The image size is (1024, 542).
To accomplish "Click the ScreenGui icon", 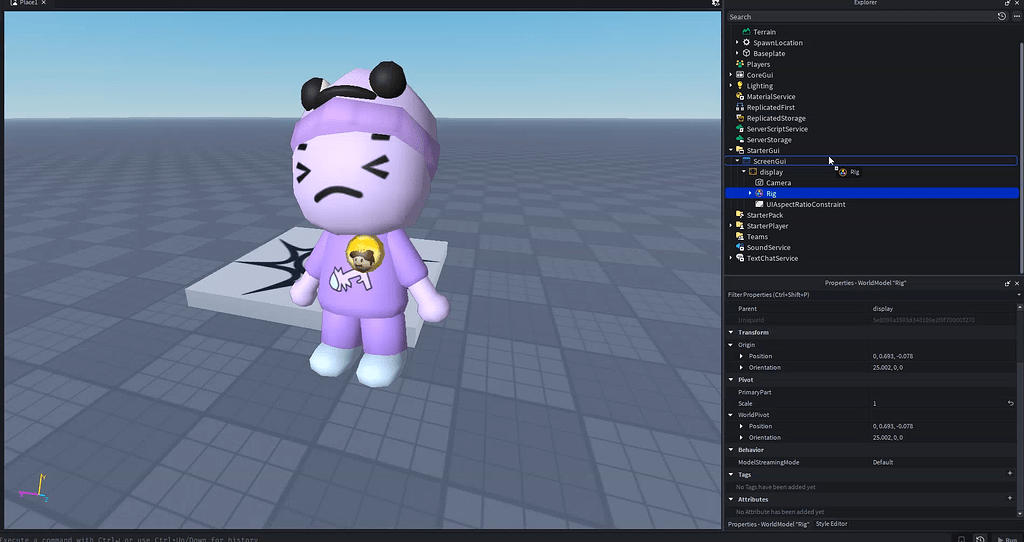I will click(x=746, y=161).
